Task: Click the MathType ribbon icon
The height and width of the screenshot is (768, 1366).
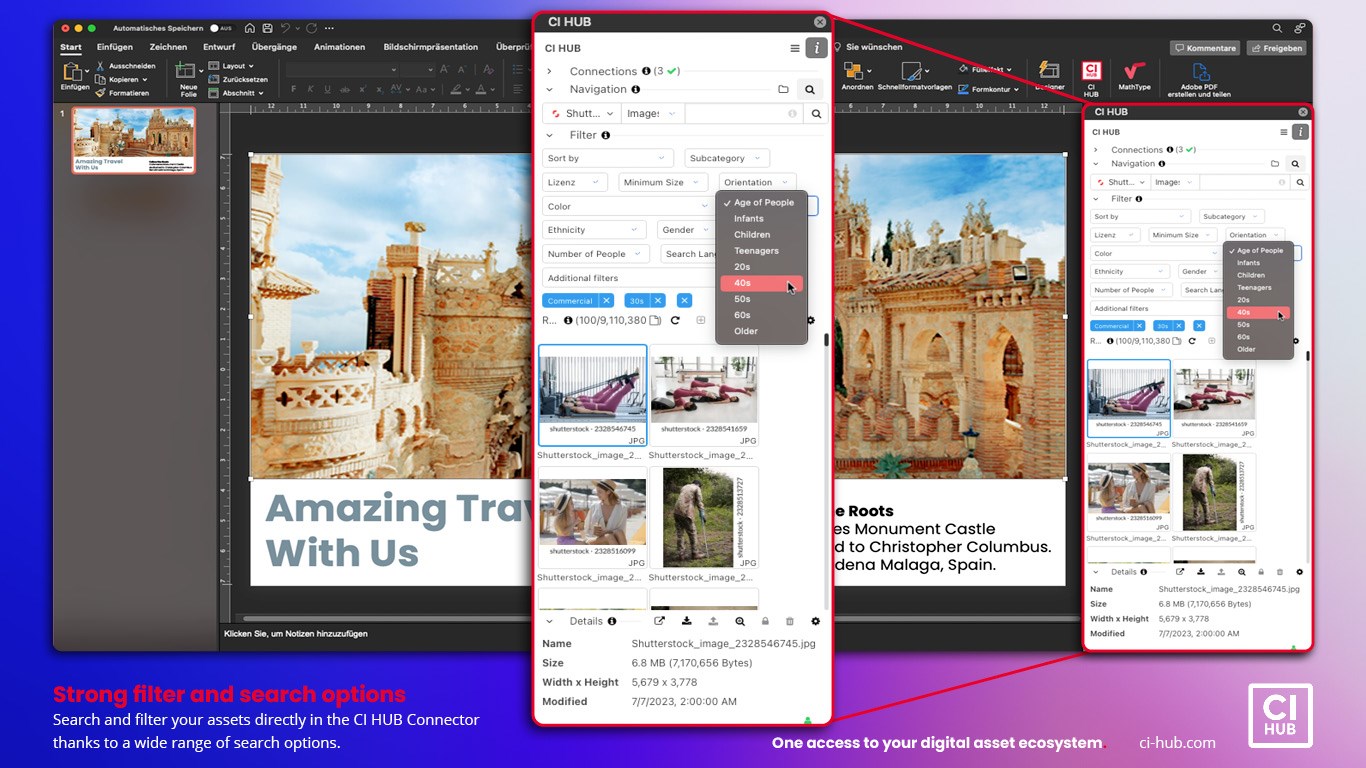Action: (1134, 72)
